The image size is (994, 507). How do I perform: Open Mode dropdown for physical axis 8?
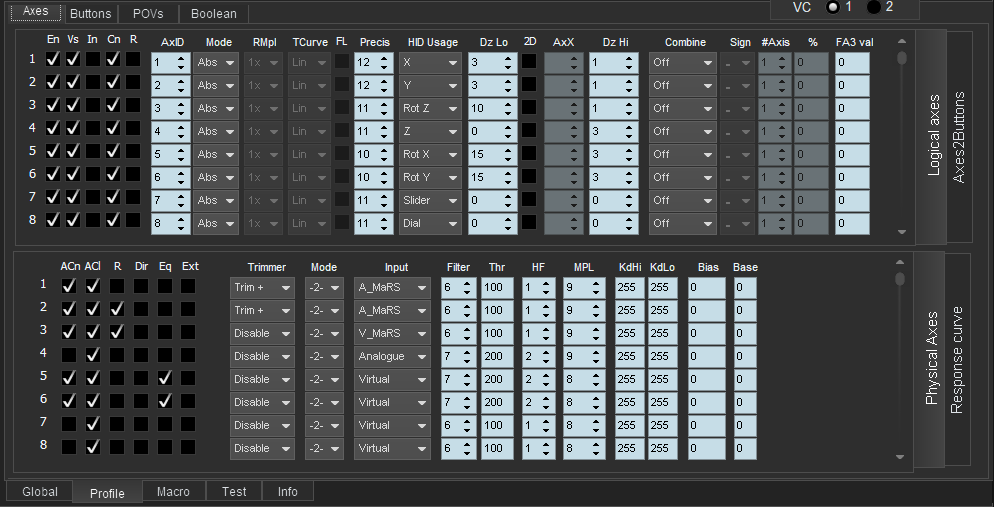(324, 448)
